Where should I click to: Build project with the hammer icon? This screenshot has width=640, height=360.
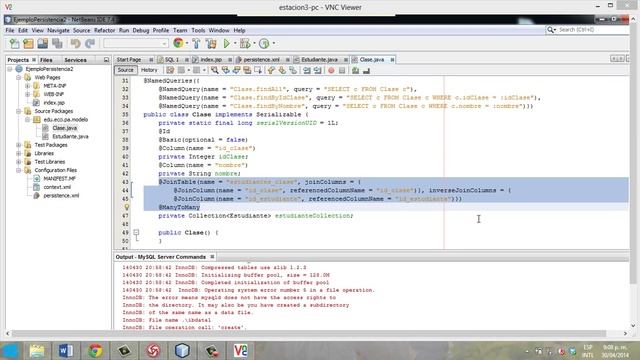point(196,43)
